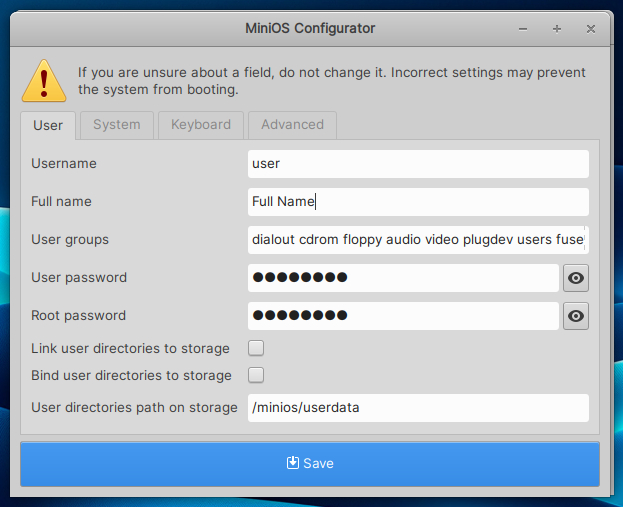Select the User password field

coord(403,278)
